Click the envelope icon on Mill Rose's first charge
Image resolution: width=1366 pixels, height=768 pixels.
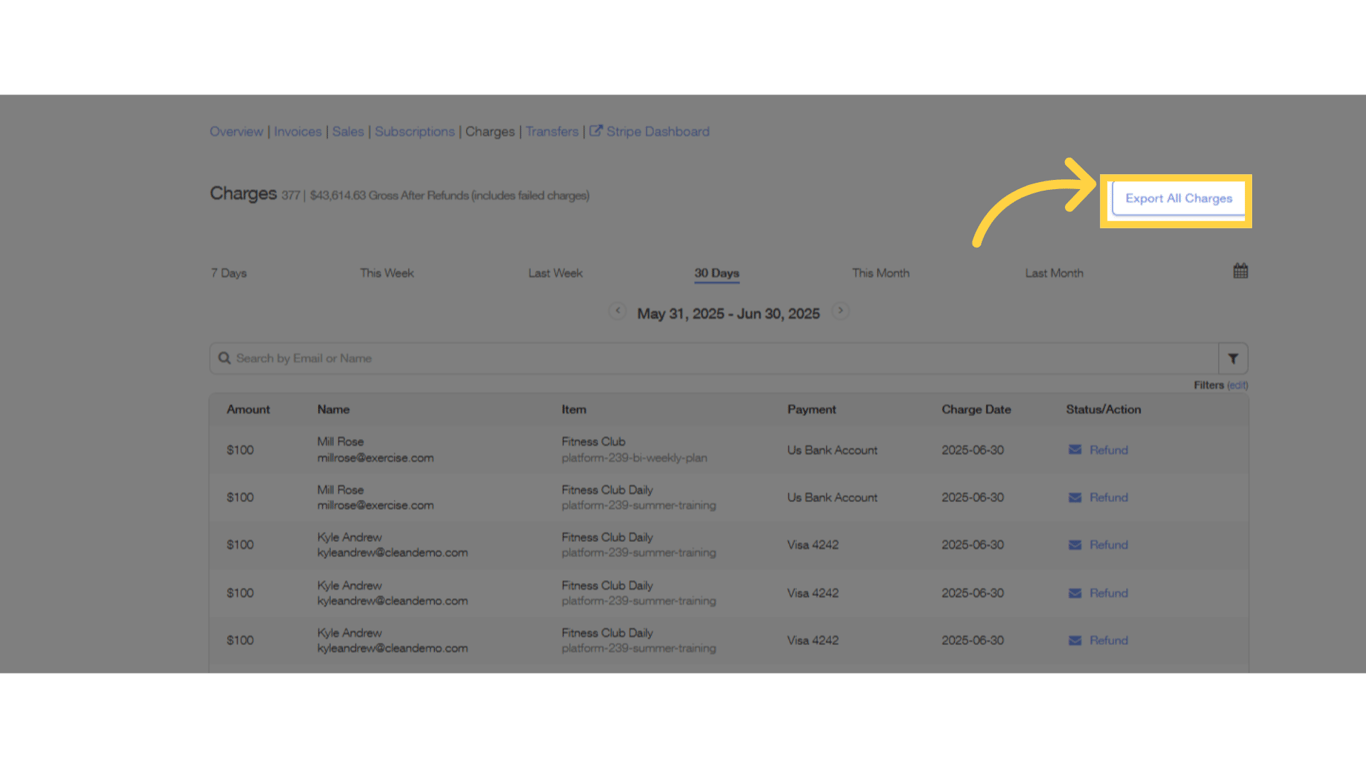[x=1074, y=449]
